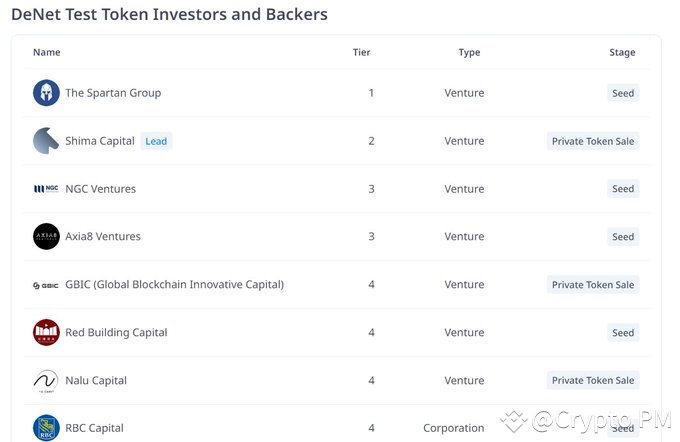Sort table by Name column header
Image resolution: width=680 pixels, height=442 pixels.
click(x=47, y=52)
